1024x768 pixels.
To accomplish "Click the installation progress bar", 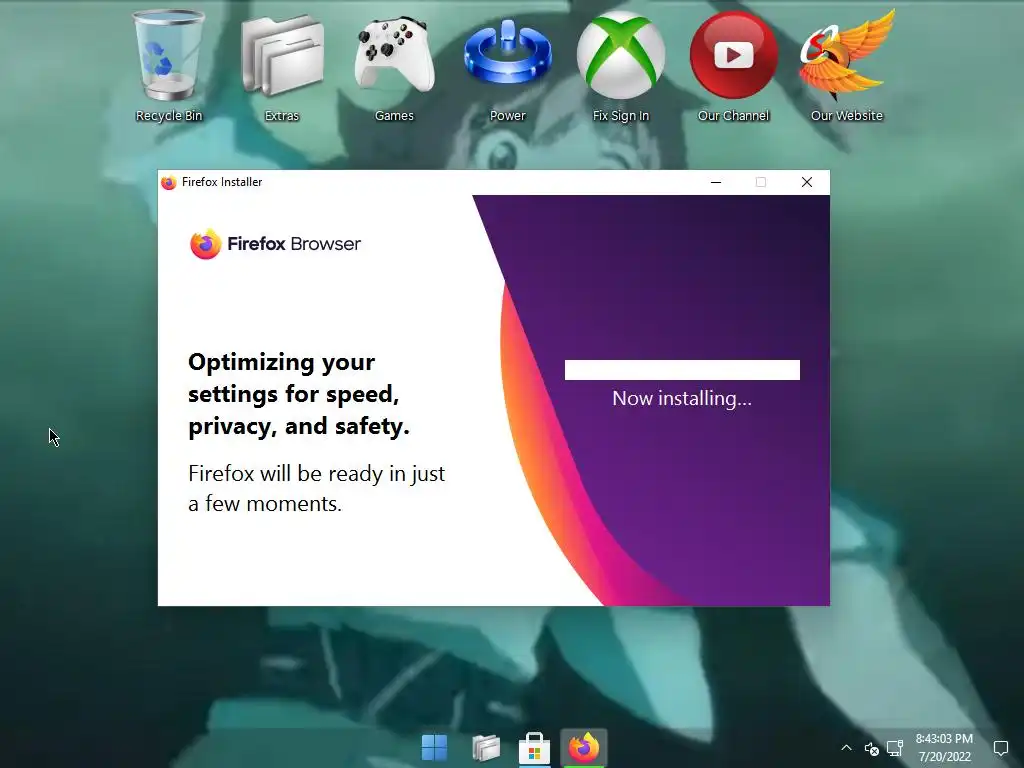I will 682,370.
